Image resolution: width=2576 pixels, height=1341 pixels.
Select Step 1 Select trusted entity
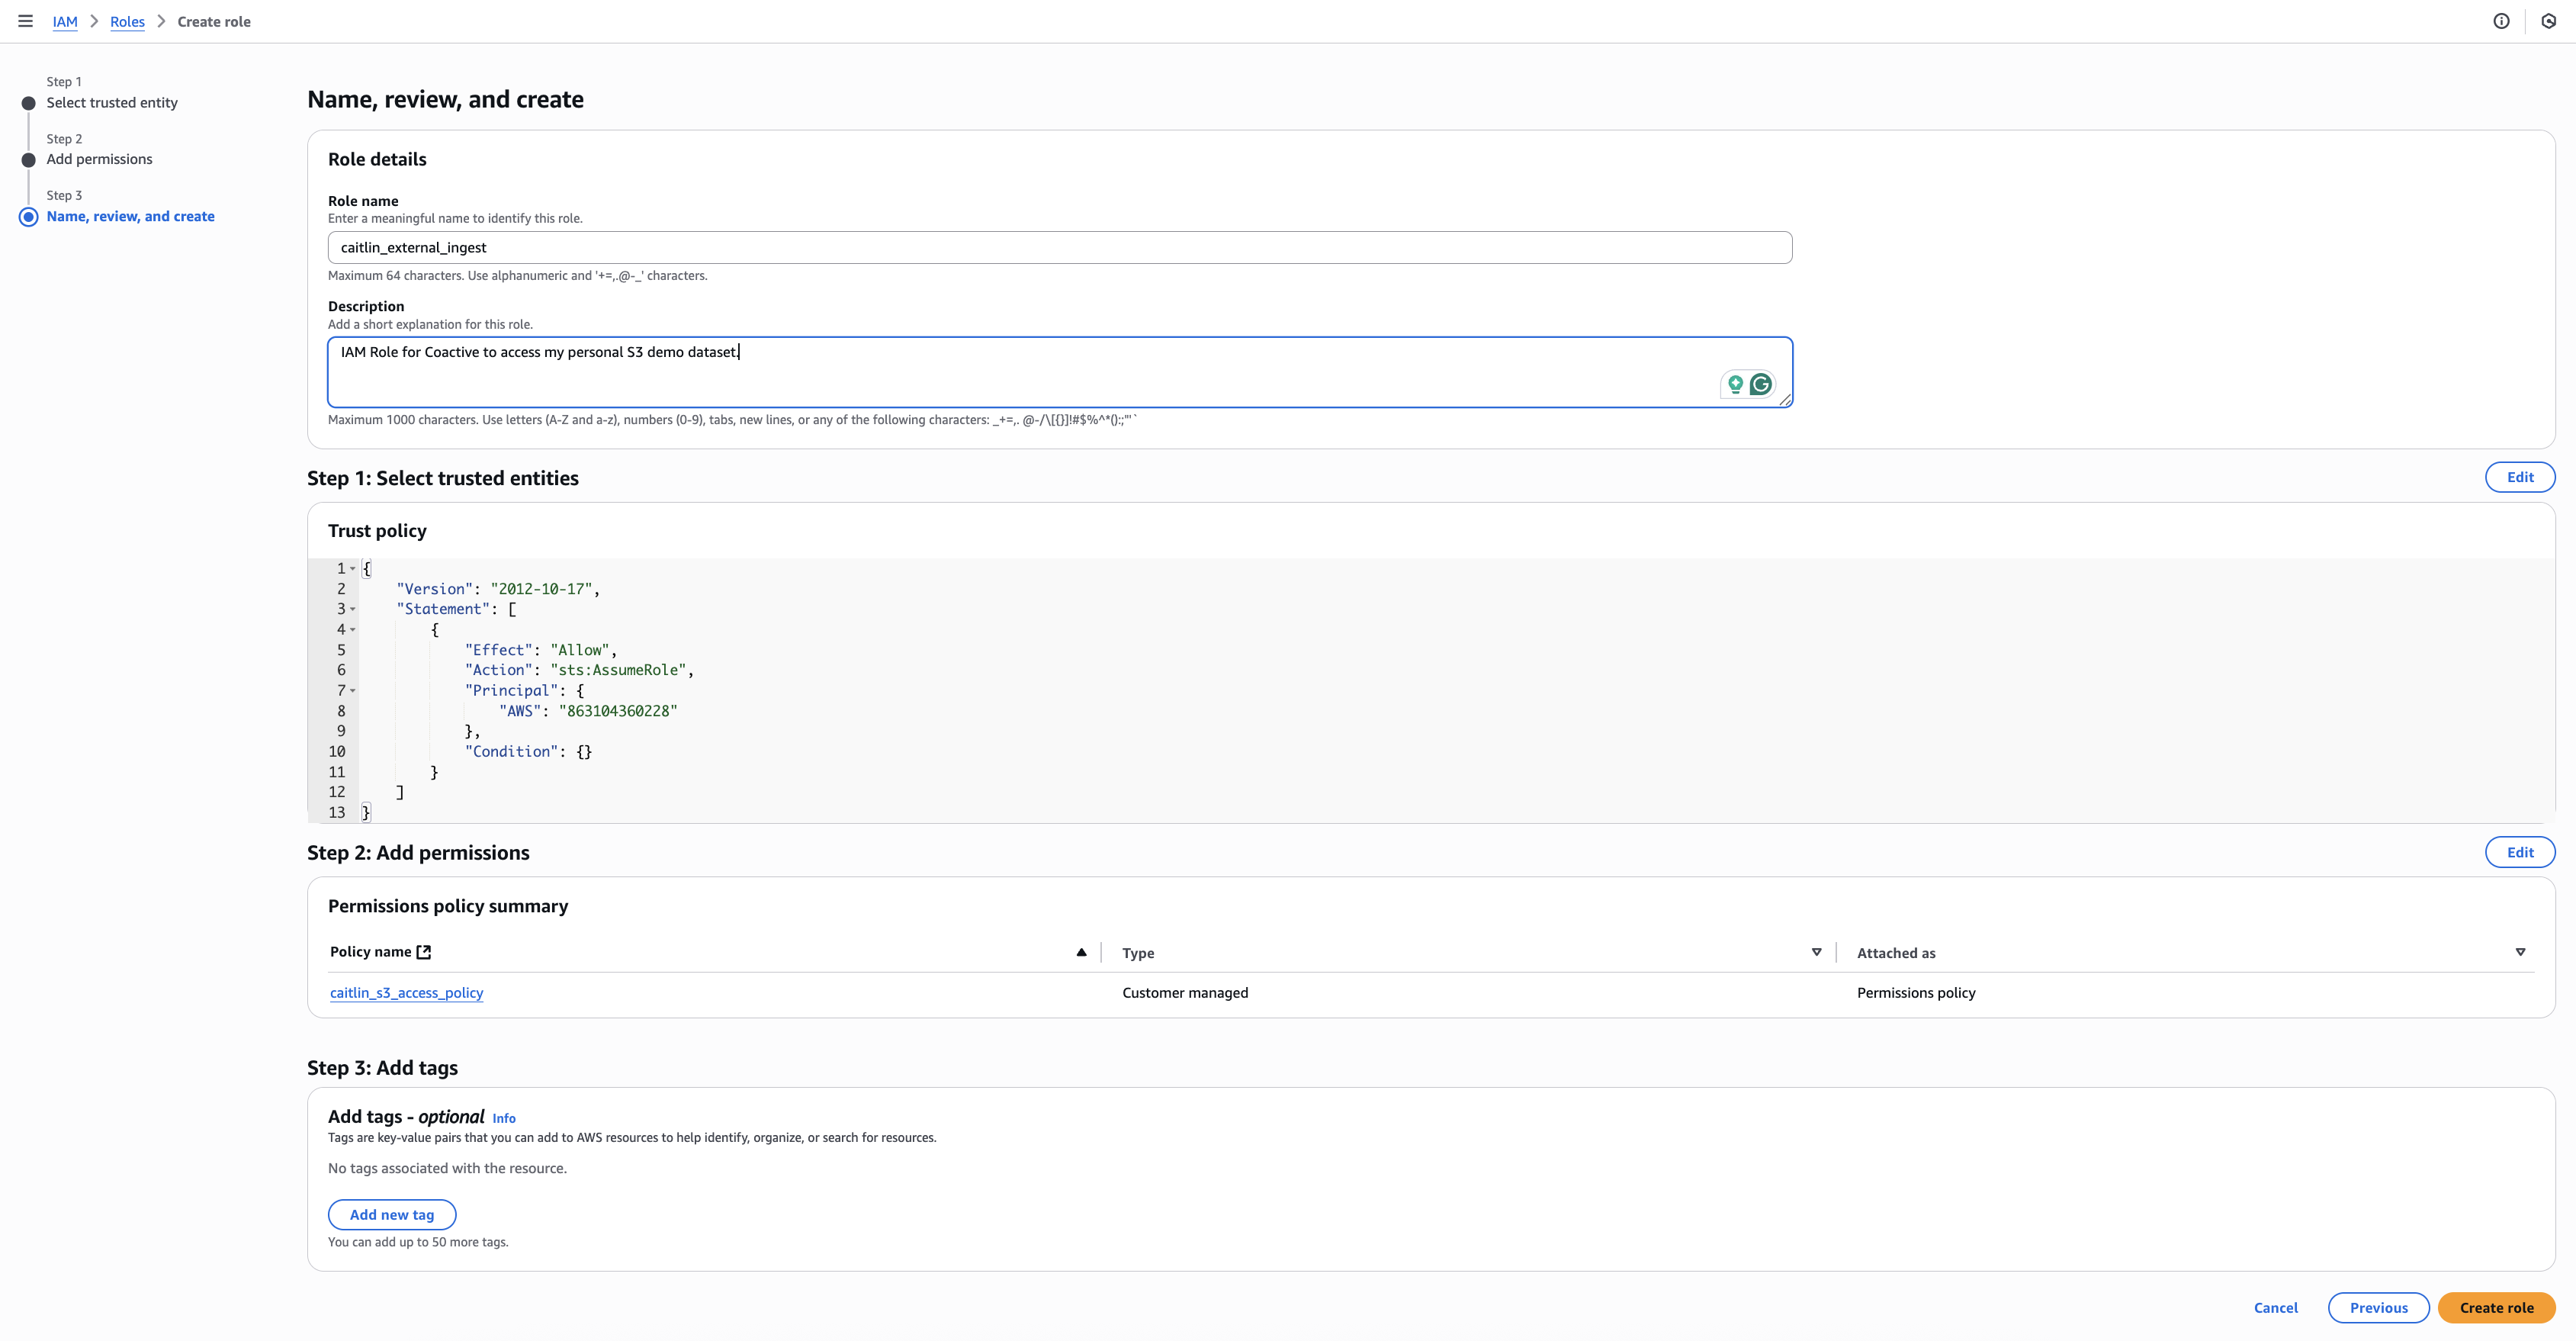coord(112,103)
